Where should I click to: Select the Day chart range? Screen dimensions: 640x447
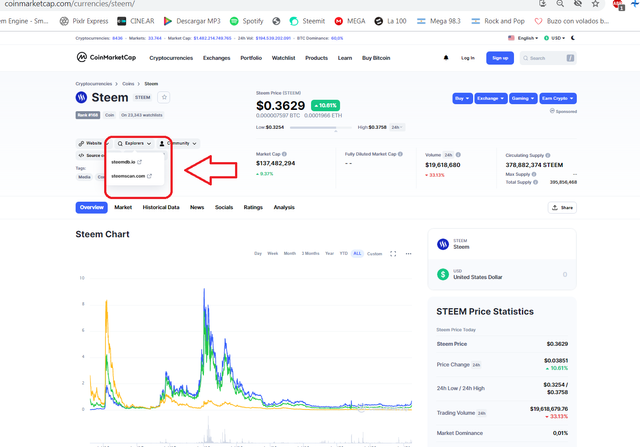click(258, 254)
